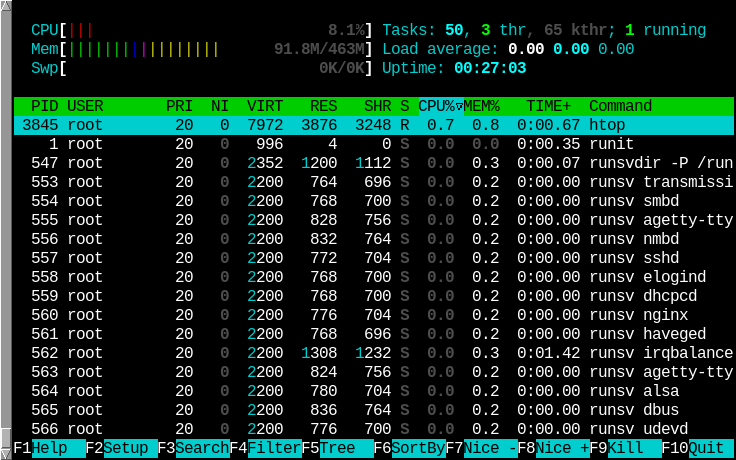
Task: Click the 8.1% CPU usage value
Action: pyautogui.click(x=346, y=31)
